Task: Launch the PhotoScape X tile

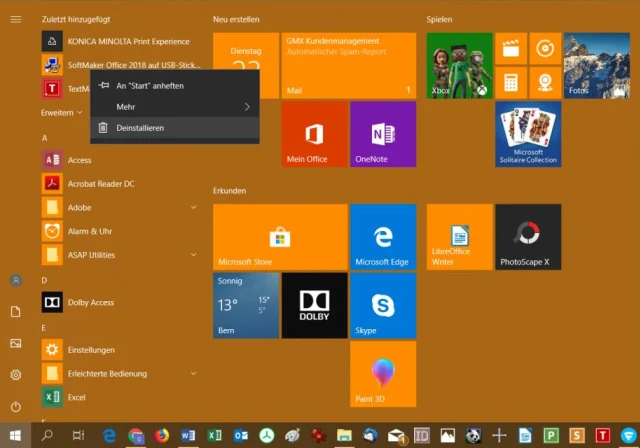Action: click(x=528, y=237)
